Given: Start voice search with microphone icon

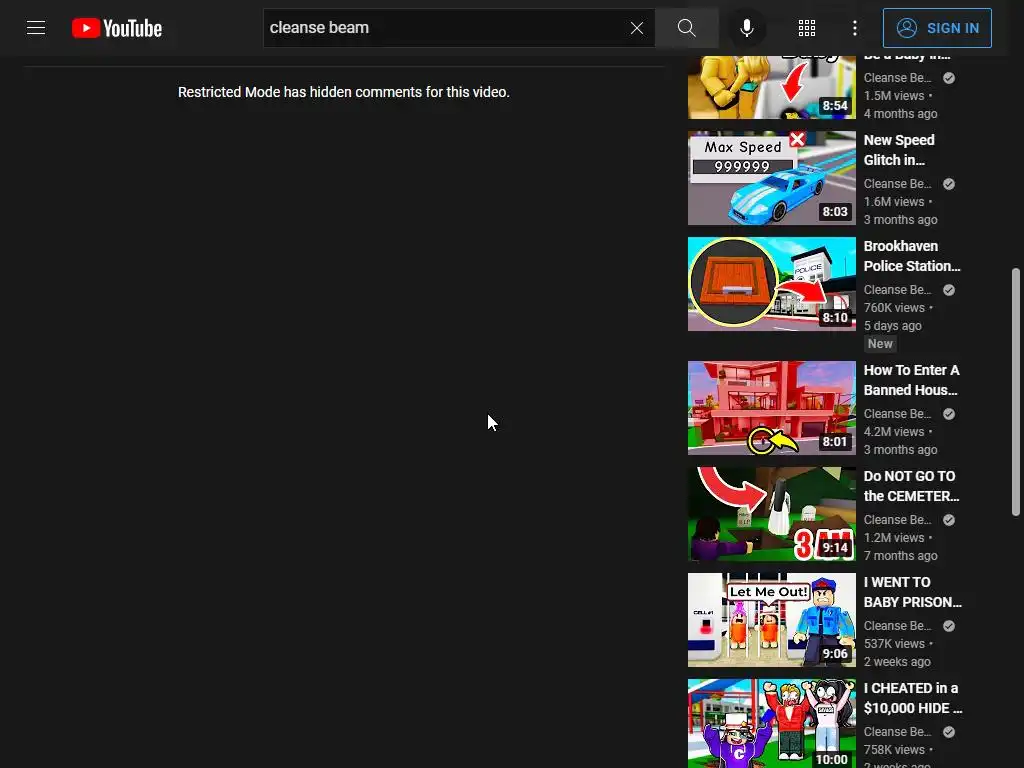Looking at the screenshot, I should [x=747, y=28].
